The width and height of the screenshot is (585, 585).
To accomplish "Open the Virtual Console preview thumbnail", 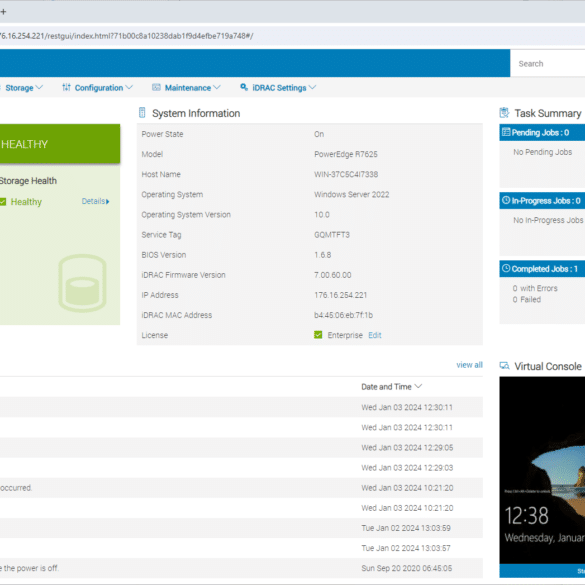I will pos(542,471).
